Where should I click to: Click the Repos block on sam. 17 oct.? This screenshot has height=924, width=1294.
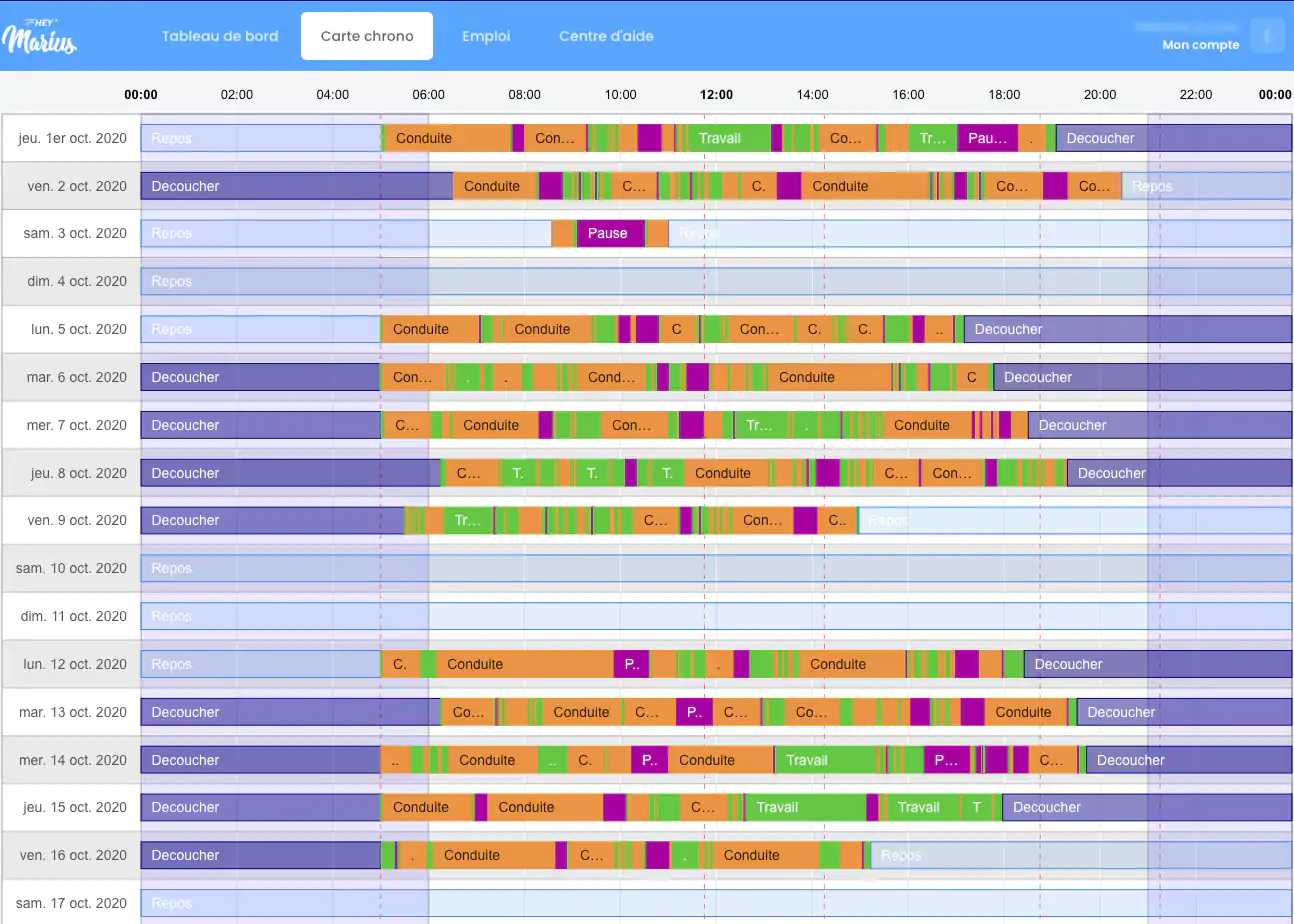coord(716,903)
